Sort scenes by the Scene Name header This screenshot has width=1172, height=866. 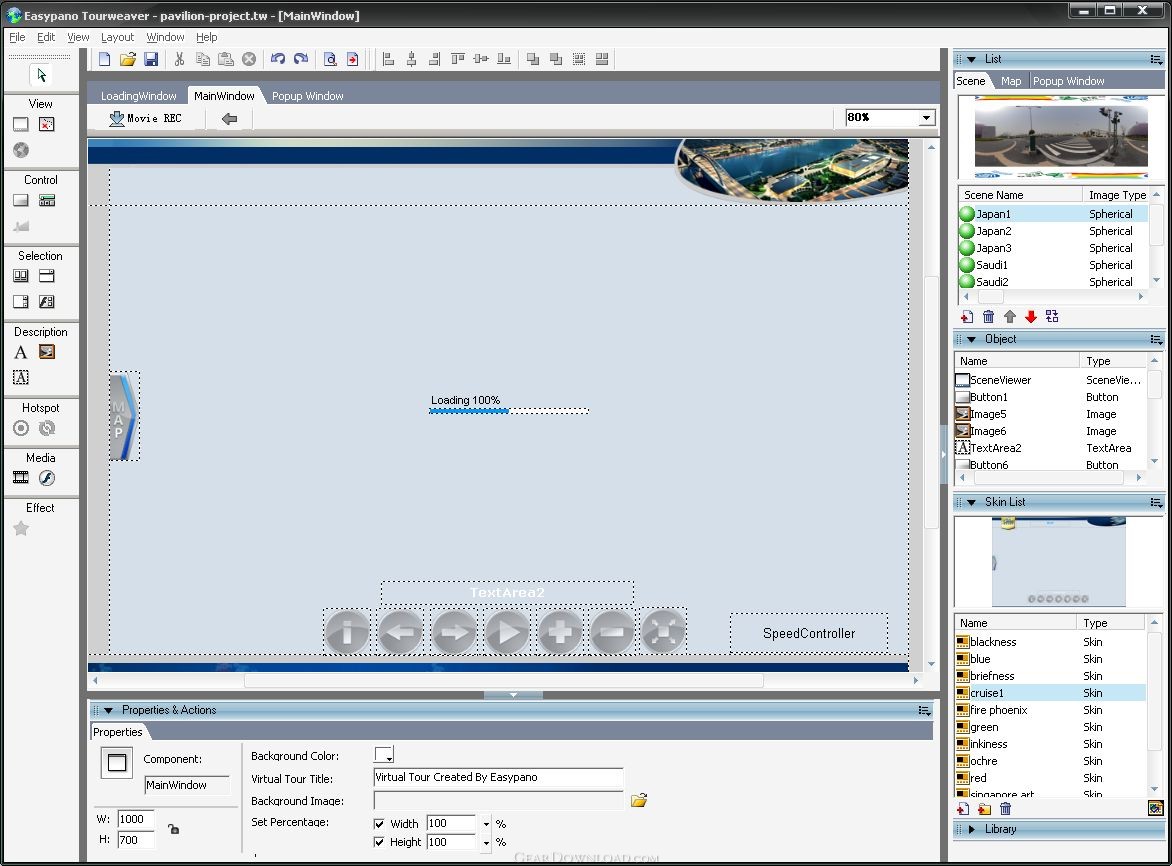(x=1020, y=195)
